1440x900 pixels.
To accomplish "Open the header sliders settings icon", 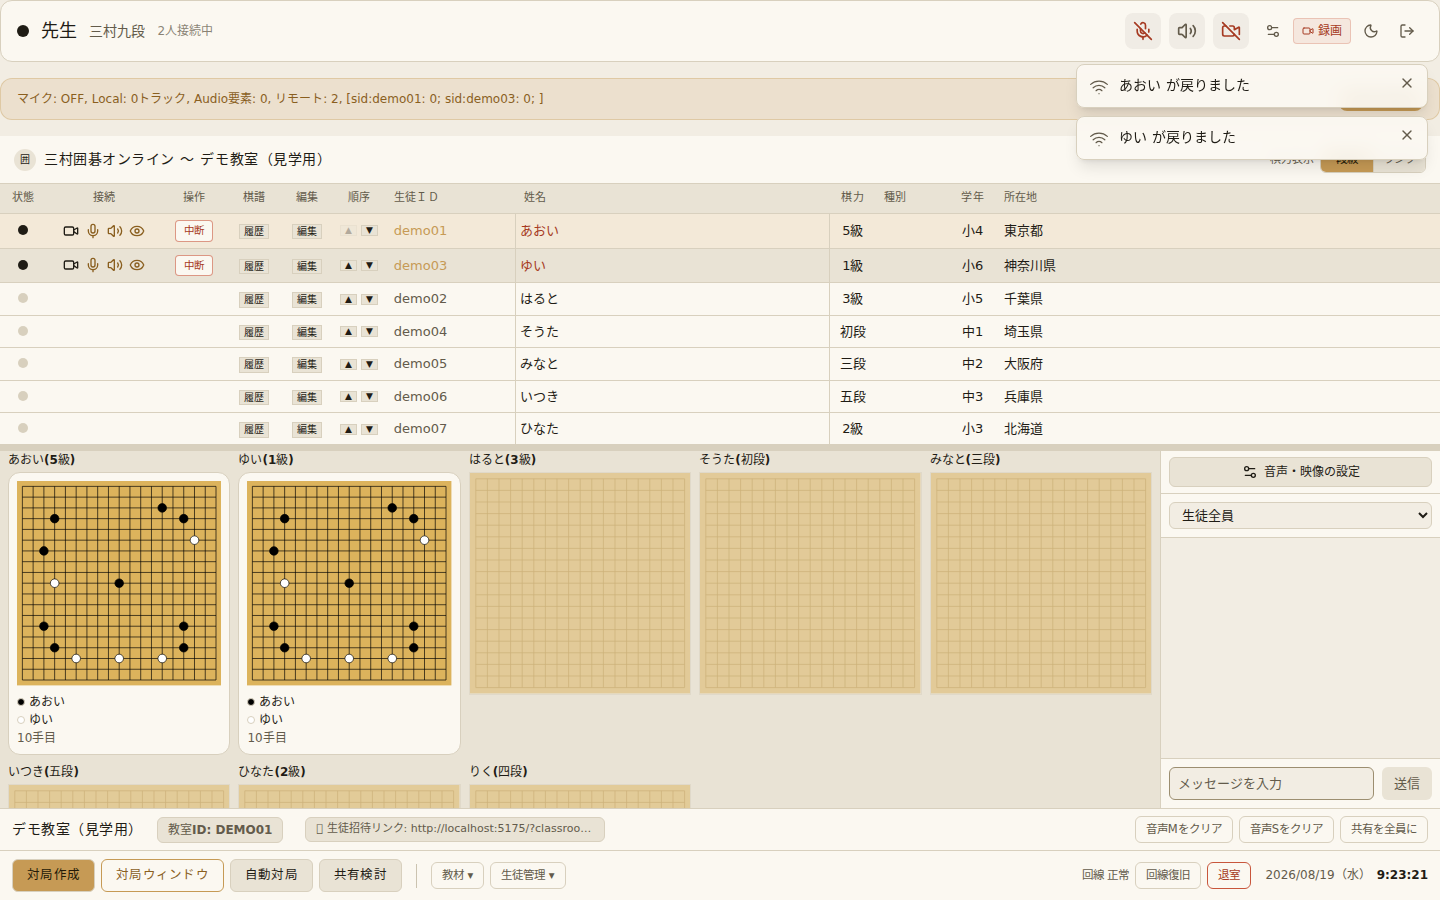I will click(1273, 31).
